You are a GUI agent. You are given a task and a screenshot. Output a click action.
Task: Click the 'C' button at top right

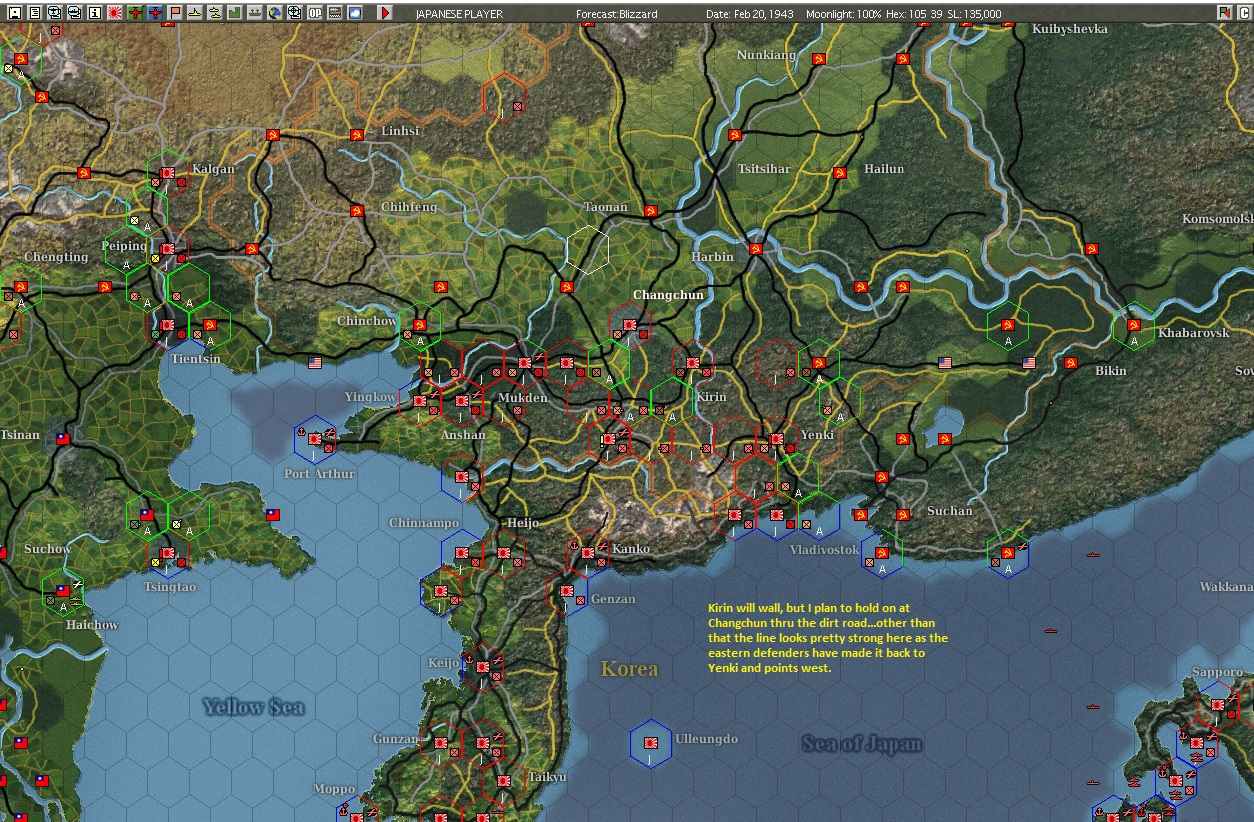1245,12
